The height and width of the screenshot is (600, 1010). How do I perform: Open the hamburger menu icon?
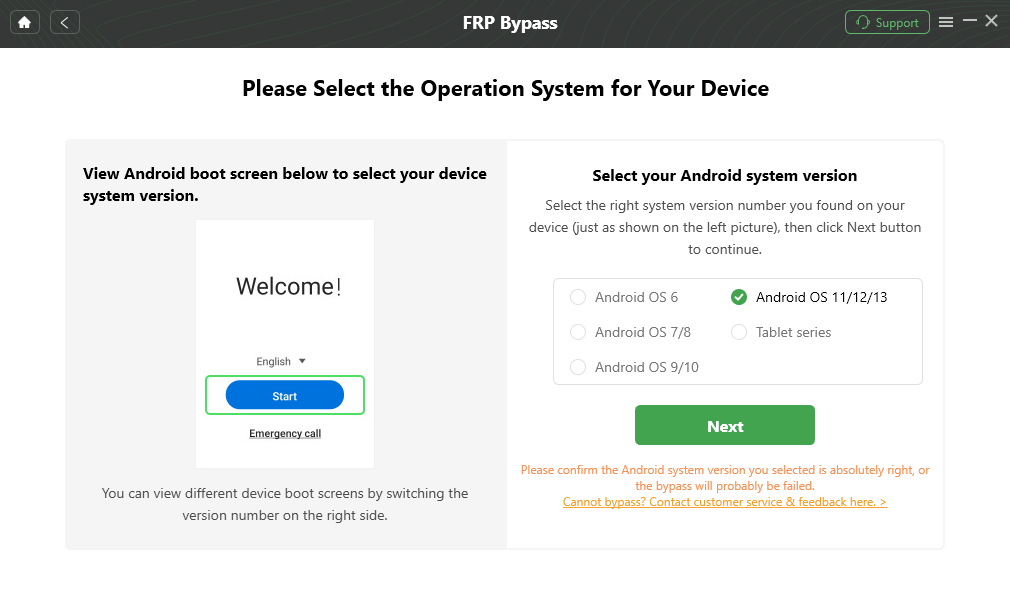(945, 21)
